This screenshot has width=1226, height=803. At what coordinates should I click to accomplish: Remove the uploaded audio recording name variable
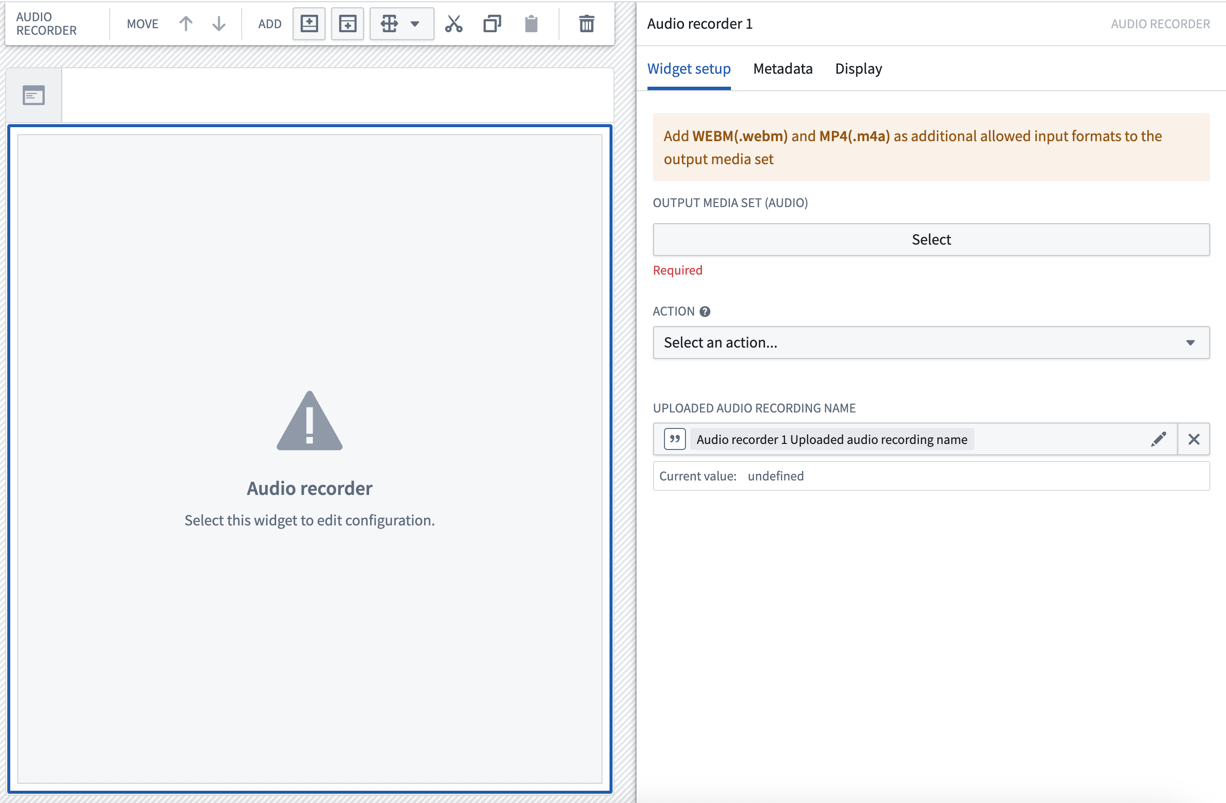pos(1194,439)
